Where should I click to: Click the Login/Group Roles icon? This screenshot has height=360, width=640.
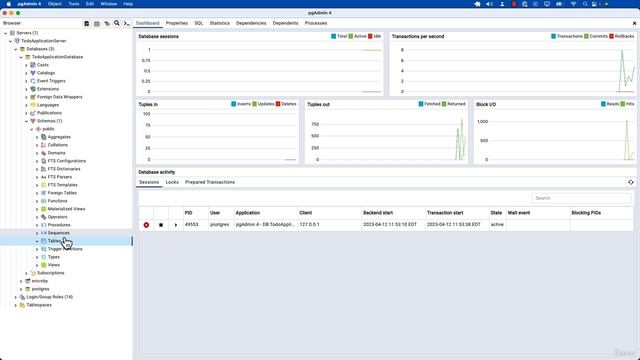click(22, 297)
